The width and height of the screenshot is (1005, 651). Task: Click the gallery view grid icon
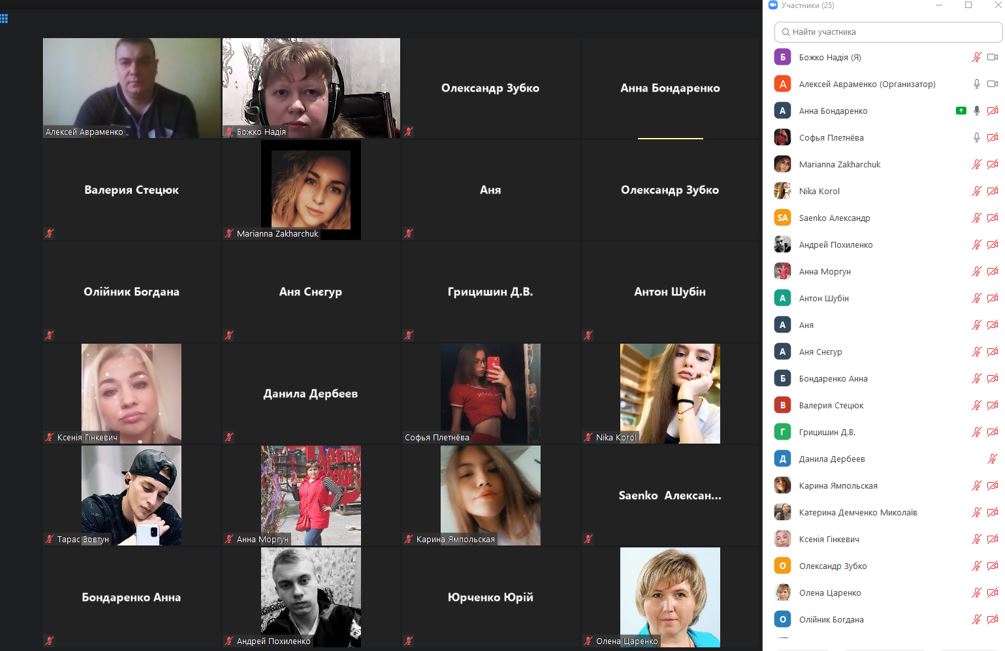click(4, 18)
